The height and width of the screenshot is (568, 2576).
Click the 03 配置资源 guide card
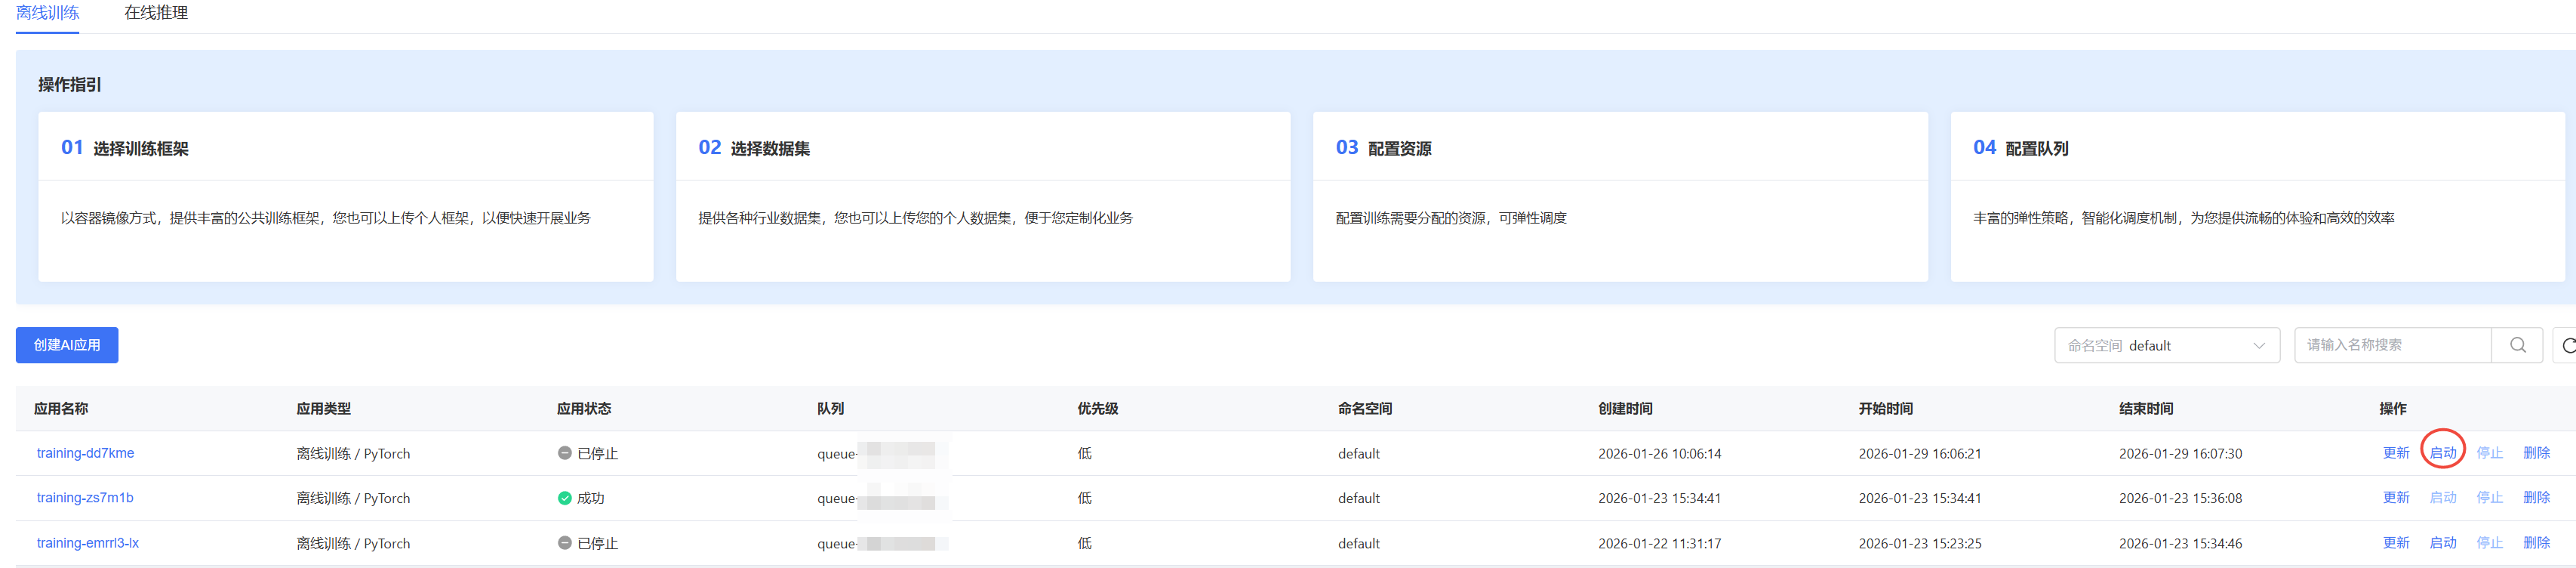pyautogui.click(x=1619, y=196)
